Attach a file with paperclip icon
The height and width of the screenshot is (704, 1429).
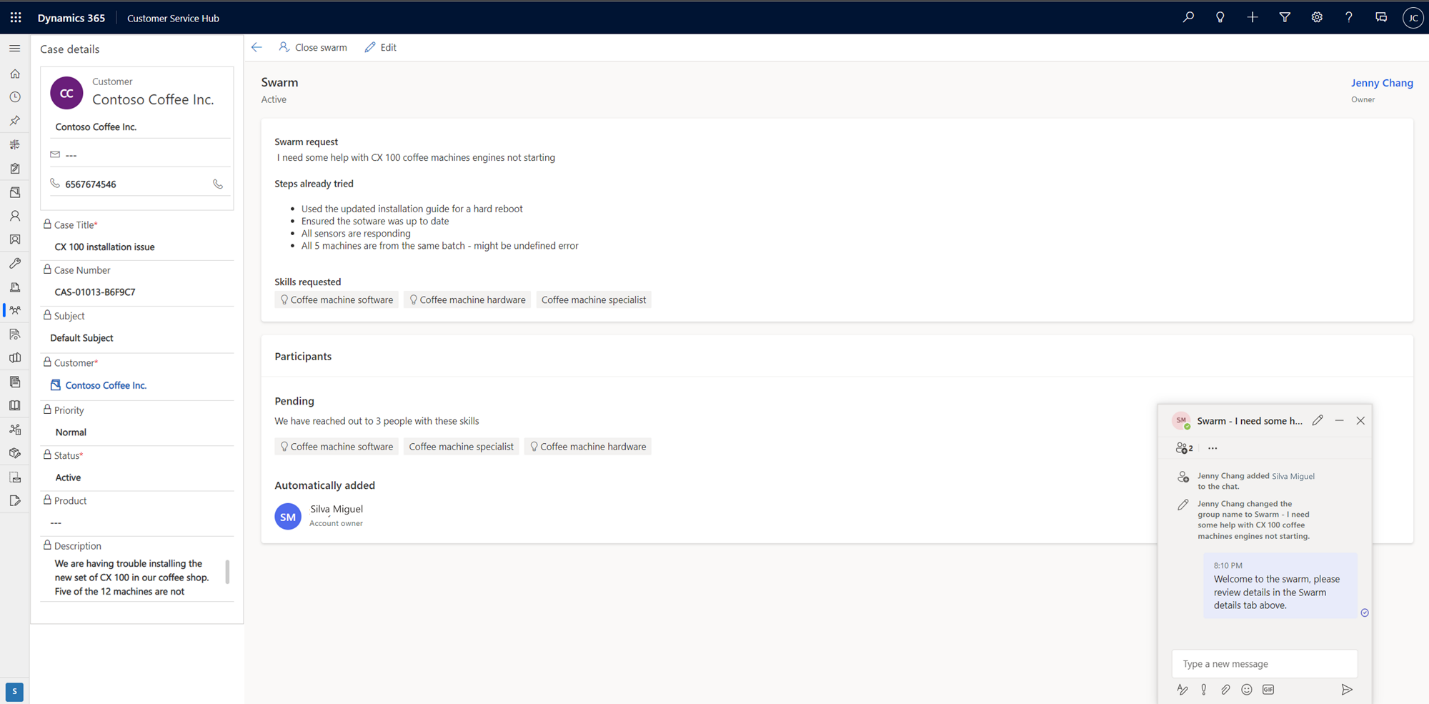point(1225,690)
